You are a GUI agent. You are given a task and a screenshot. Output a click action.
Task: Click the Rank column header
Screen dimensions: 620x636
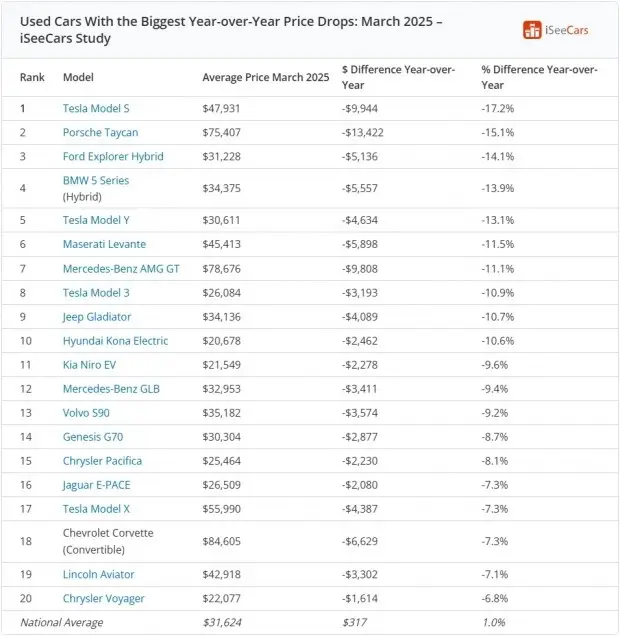click(x=32, y=77)
